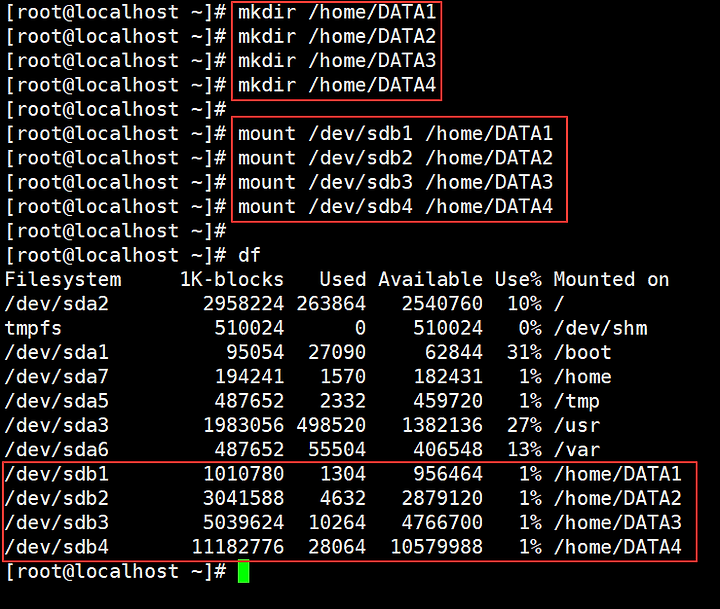720x609 pixels.
Task: Select the tmpfs filesystem entry
Action: [33, 328]
